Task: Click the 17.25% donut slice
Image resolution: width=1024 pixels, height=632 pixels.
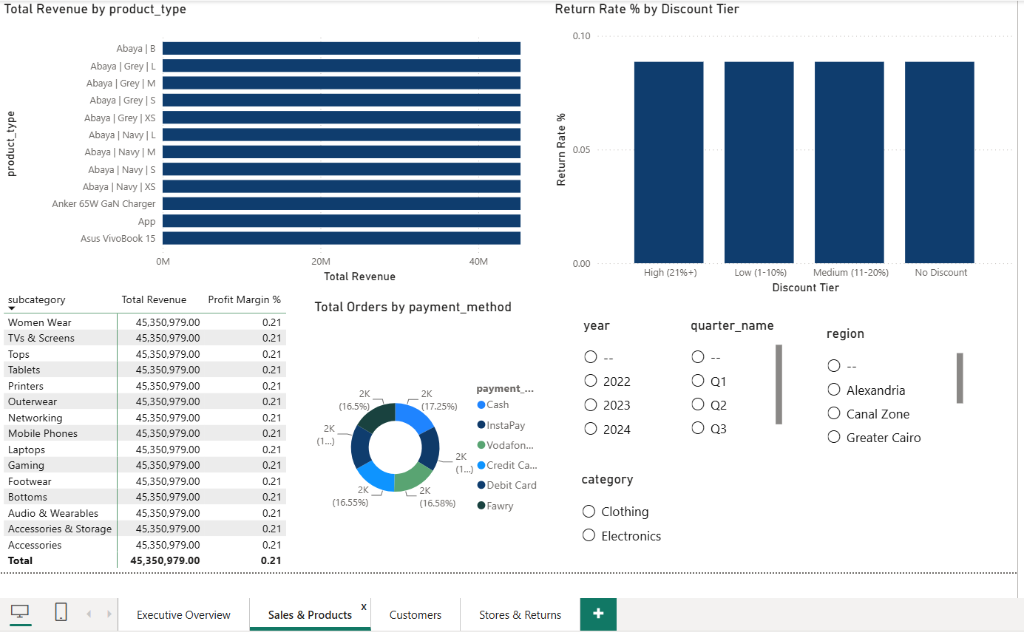Action: tap(416, 417)
